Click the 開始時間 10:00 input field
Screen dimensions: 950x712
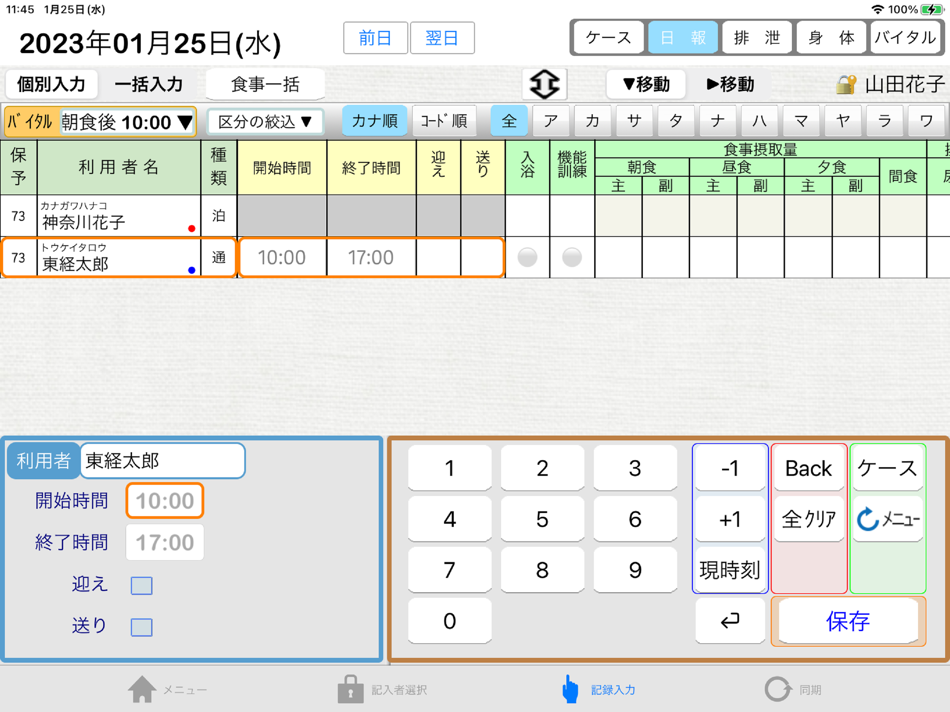tap(164, 502)
